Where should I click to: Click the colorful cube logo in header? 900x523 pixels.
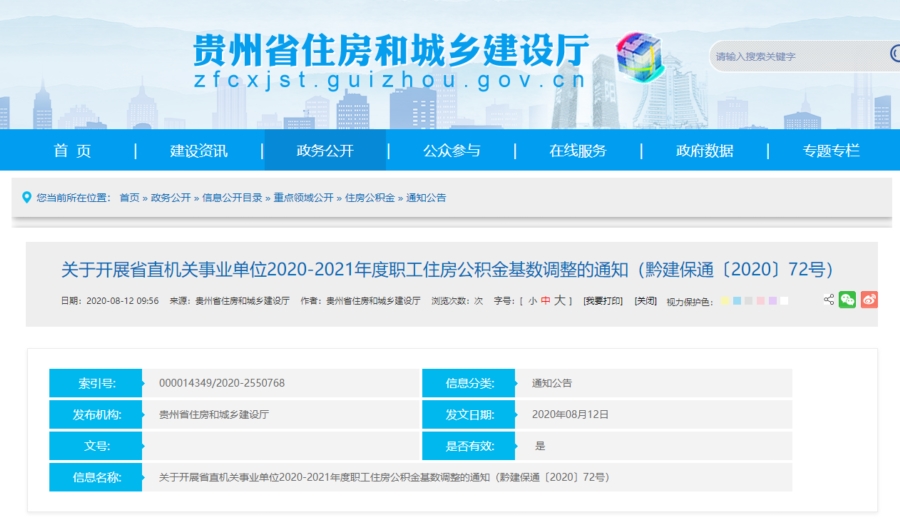(x=640, y=57)
